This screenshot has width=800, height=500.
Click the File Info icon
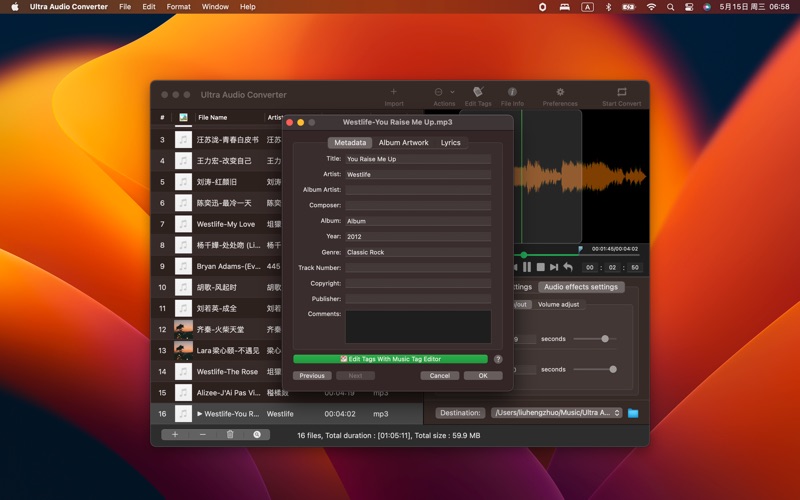[512, 94]
